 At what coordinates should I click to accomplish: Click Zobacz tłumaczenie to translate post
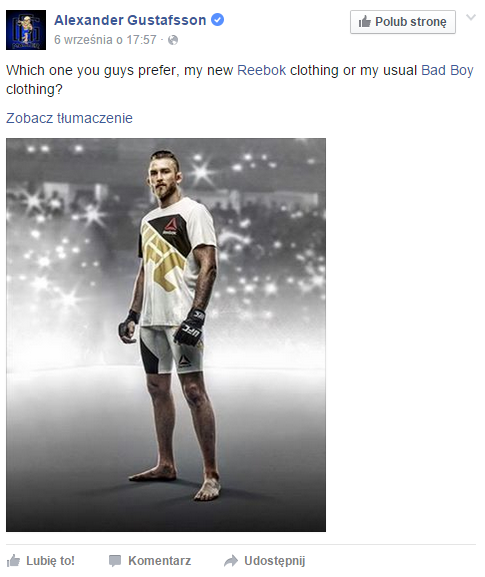pos(69,118)
